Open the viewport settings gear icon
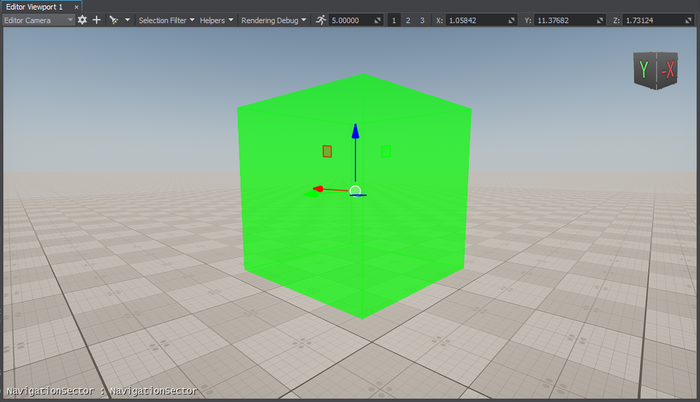This screenshot has height=402, width=700. point(82,20)
